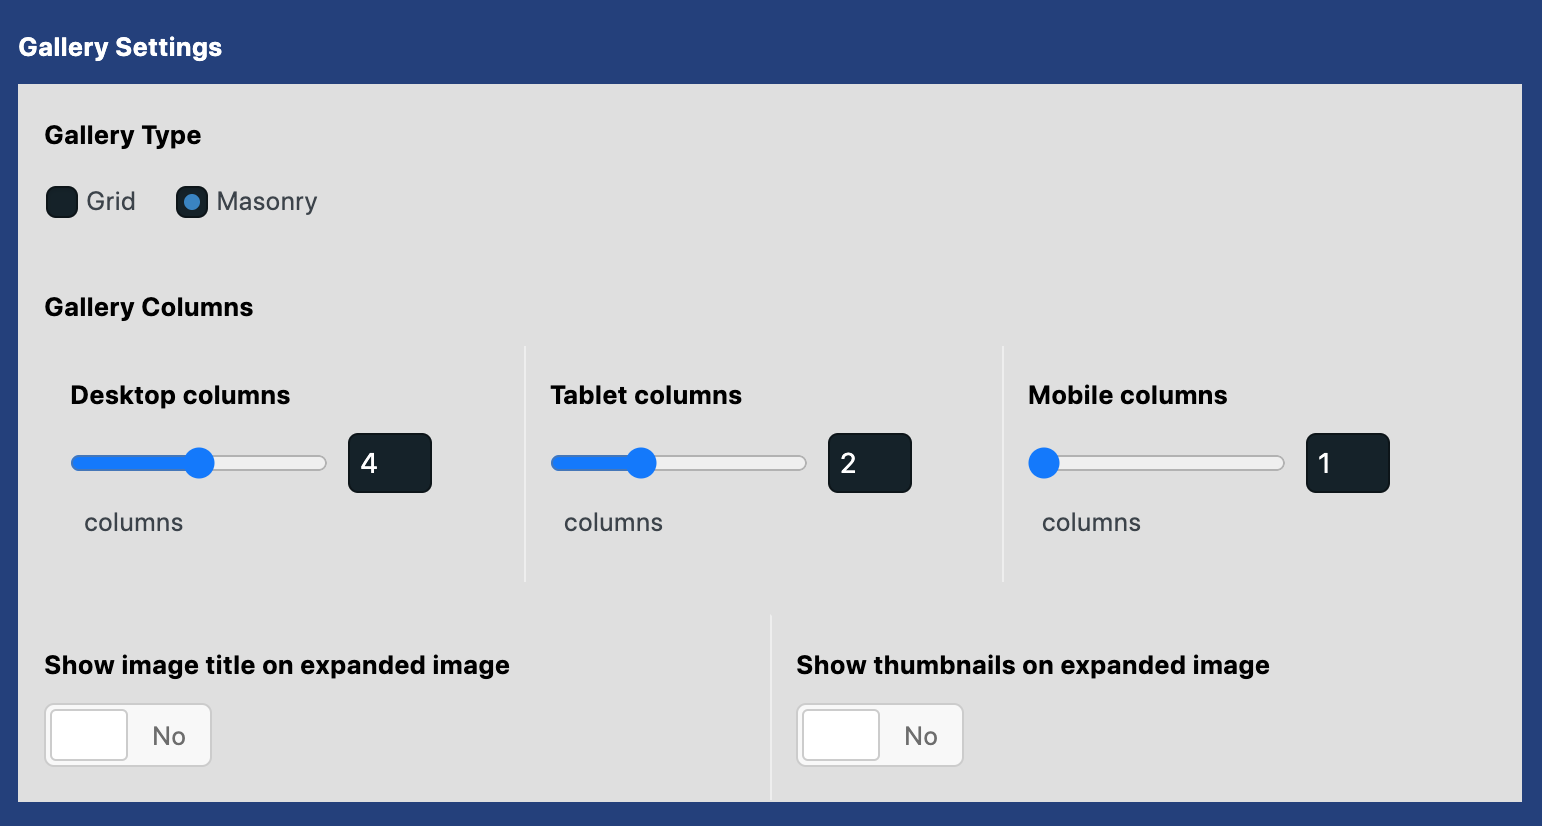Click the Desktop columns slider handle
Image resolution: width=1542 pixels, height=826 pixels.
[200, 463]
